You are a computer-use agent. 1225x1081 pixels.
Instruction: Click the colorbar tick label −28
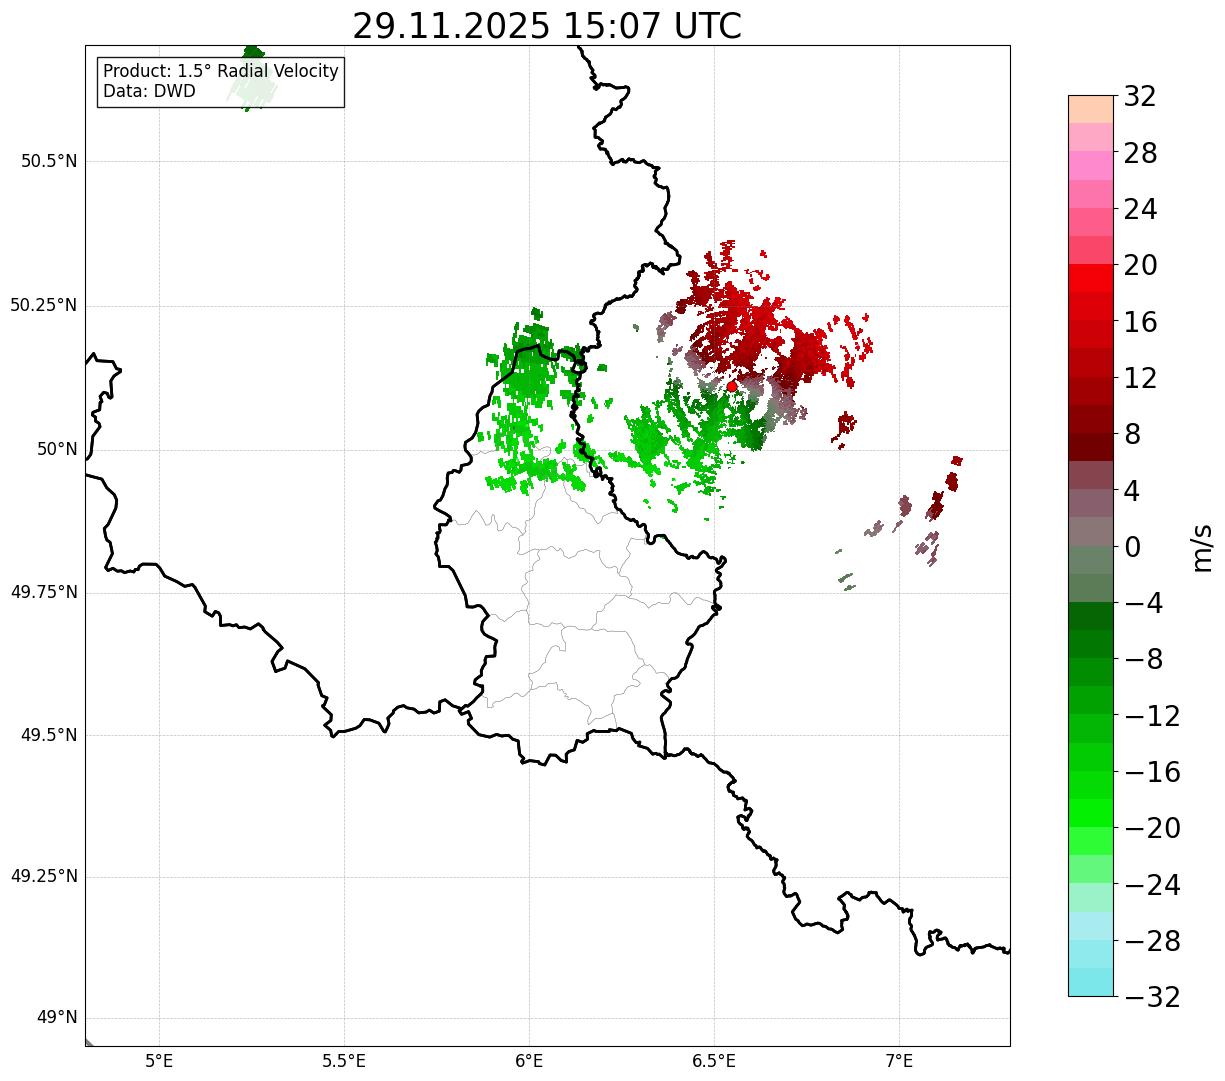1152,941
